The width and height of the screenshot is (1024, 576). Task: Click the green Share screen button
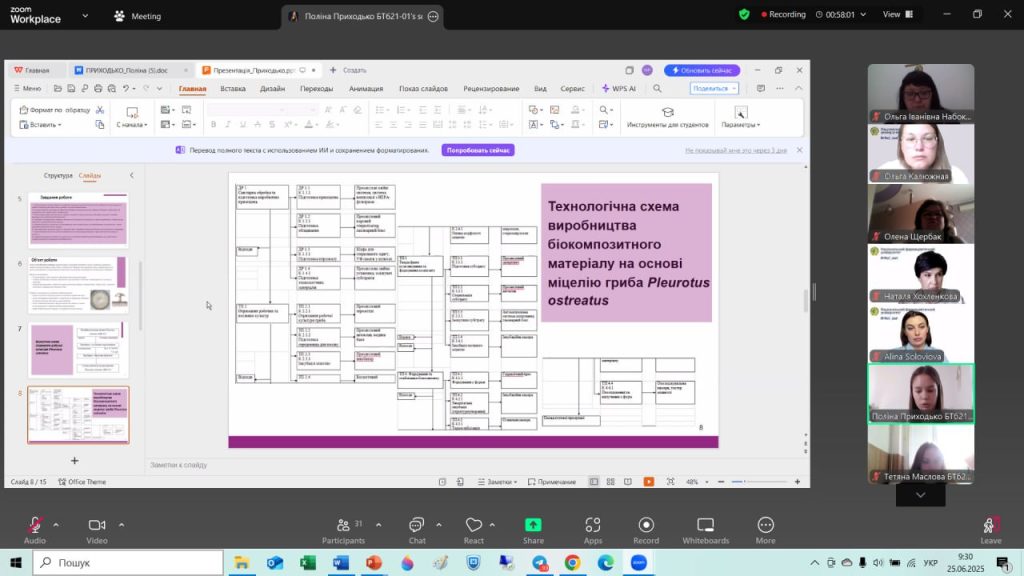click(533, 530)
